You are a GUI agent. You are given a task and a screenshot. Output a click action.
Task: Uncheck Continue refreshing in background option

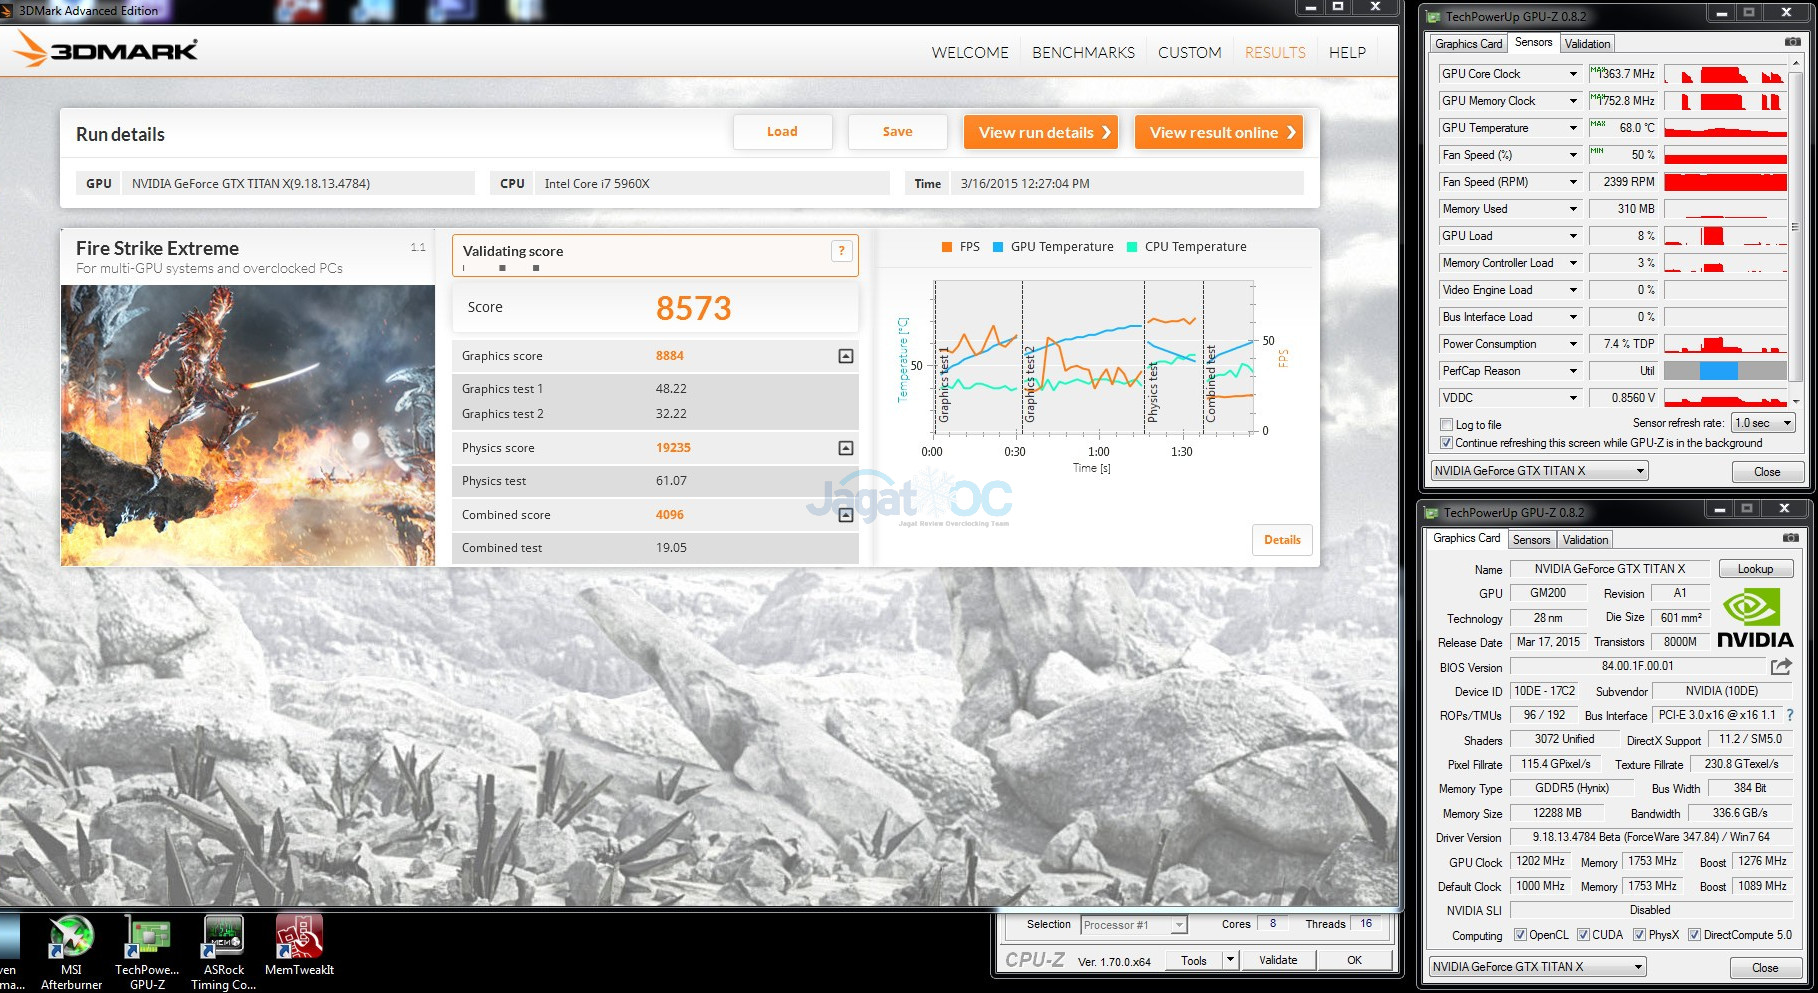(x=1446, y=443)
